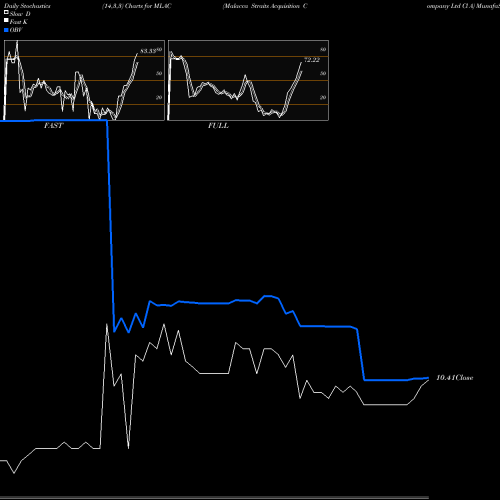This screenshot has width=500, height=500.
Task: Click the 'Fast K' legend label
Action: click(19, 22)
